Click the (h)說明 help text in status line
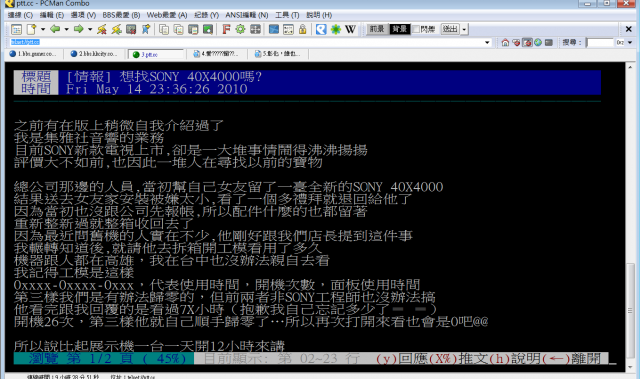640x379 pixels. click(515, 359)
